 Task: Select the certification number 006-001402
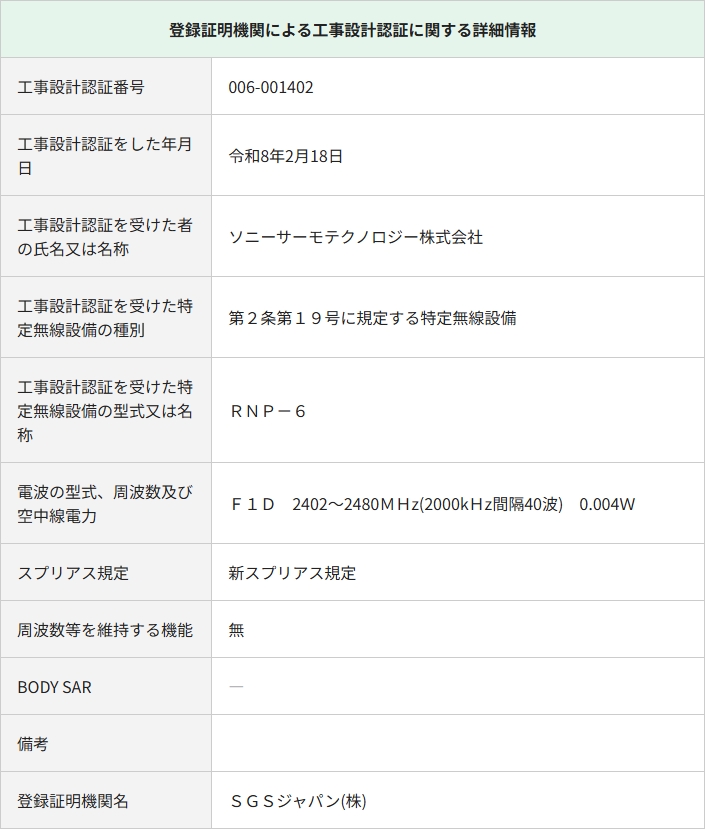271,88
